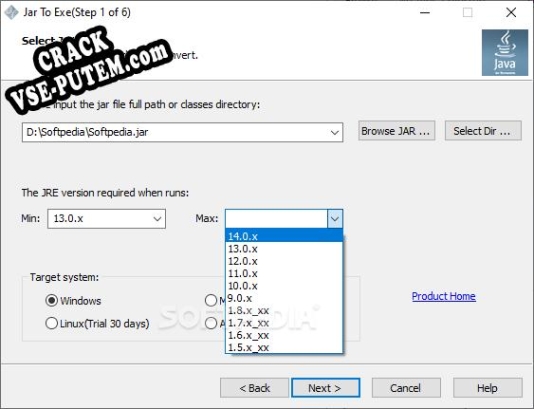Click the Browse JAR button
The image size is (534, 409).
tap(396, 131)
